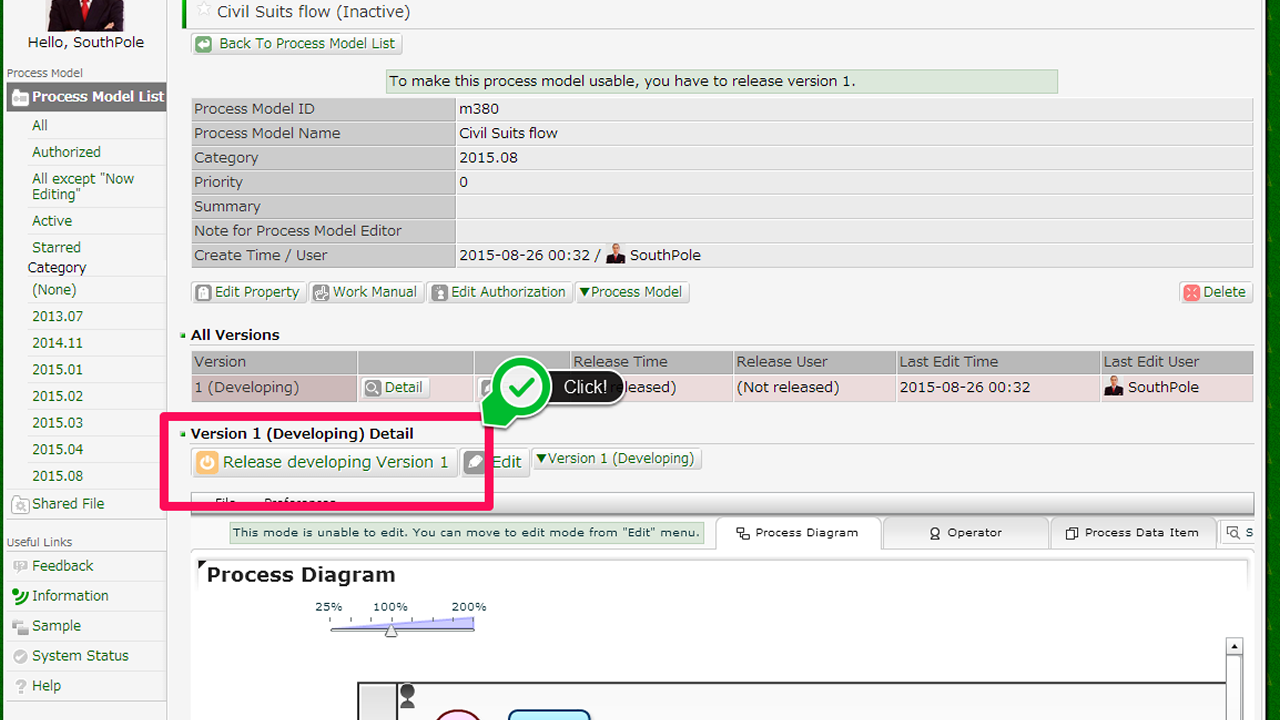Click Back To Process Model List button
Screen dimensions: 1280x720
point(297,44)
